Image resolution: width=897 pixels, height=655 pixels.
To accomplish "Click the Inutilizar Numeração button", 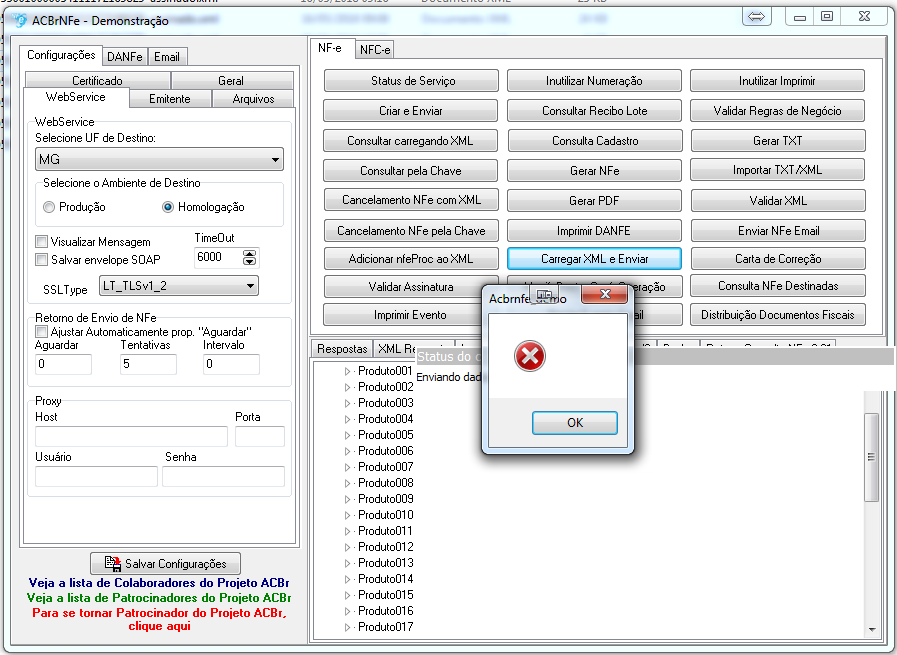I will click(x=594, y=81).
